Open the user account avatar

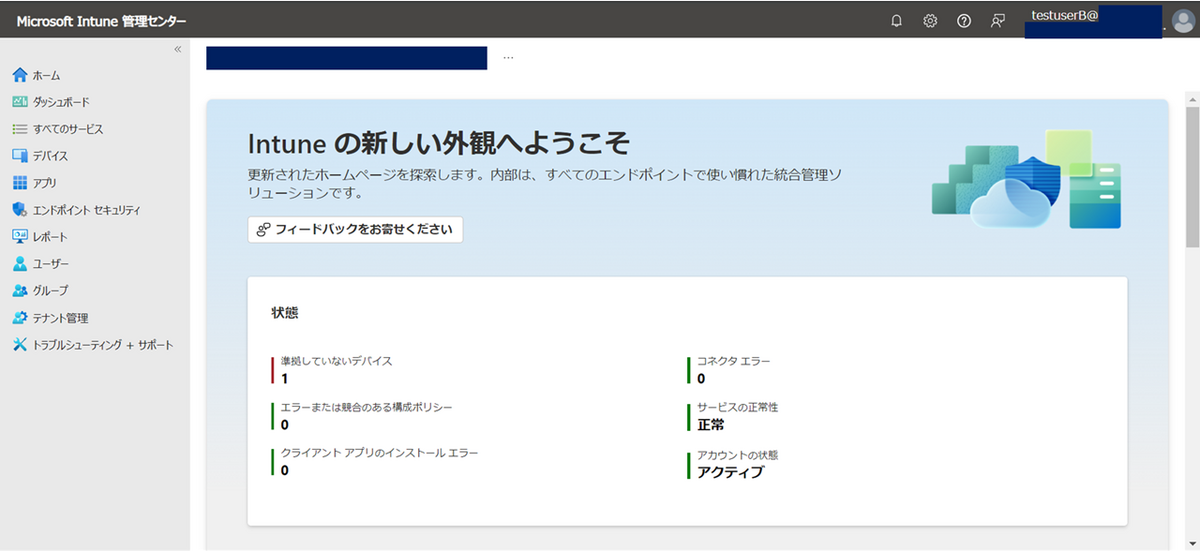1182,21
